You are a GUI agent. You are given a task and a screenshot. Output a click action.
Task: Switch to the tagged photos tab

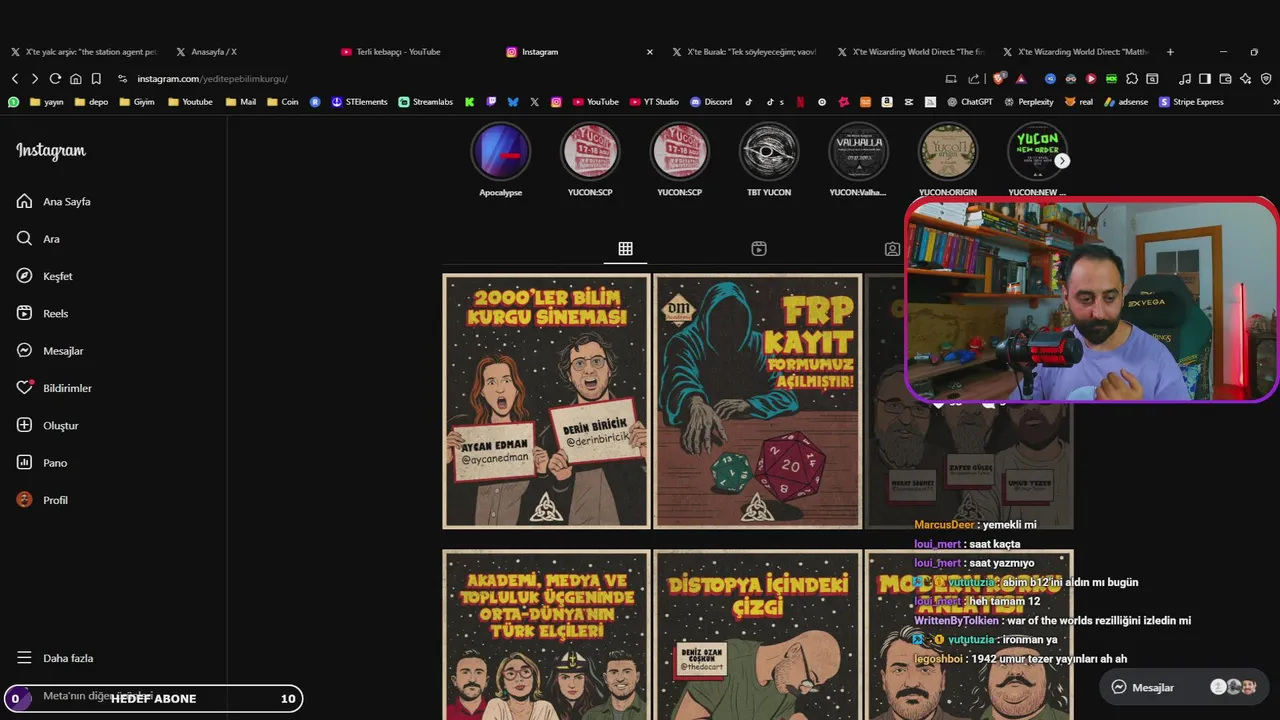click(x=892, y=249)
